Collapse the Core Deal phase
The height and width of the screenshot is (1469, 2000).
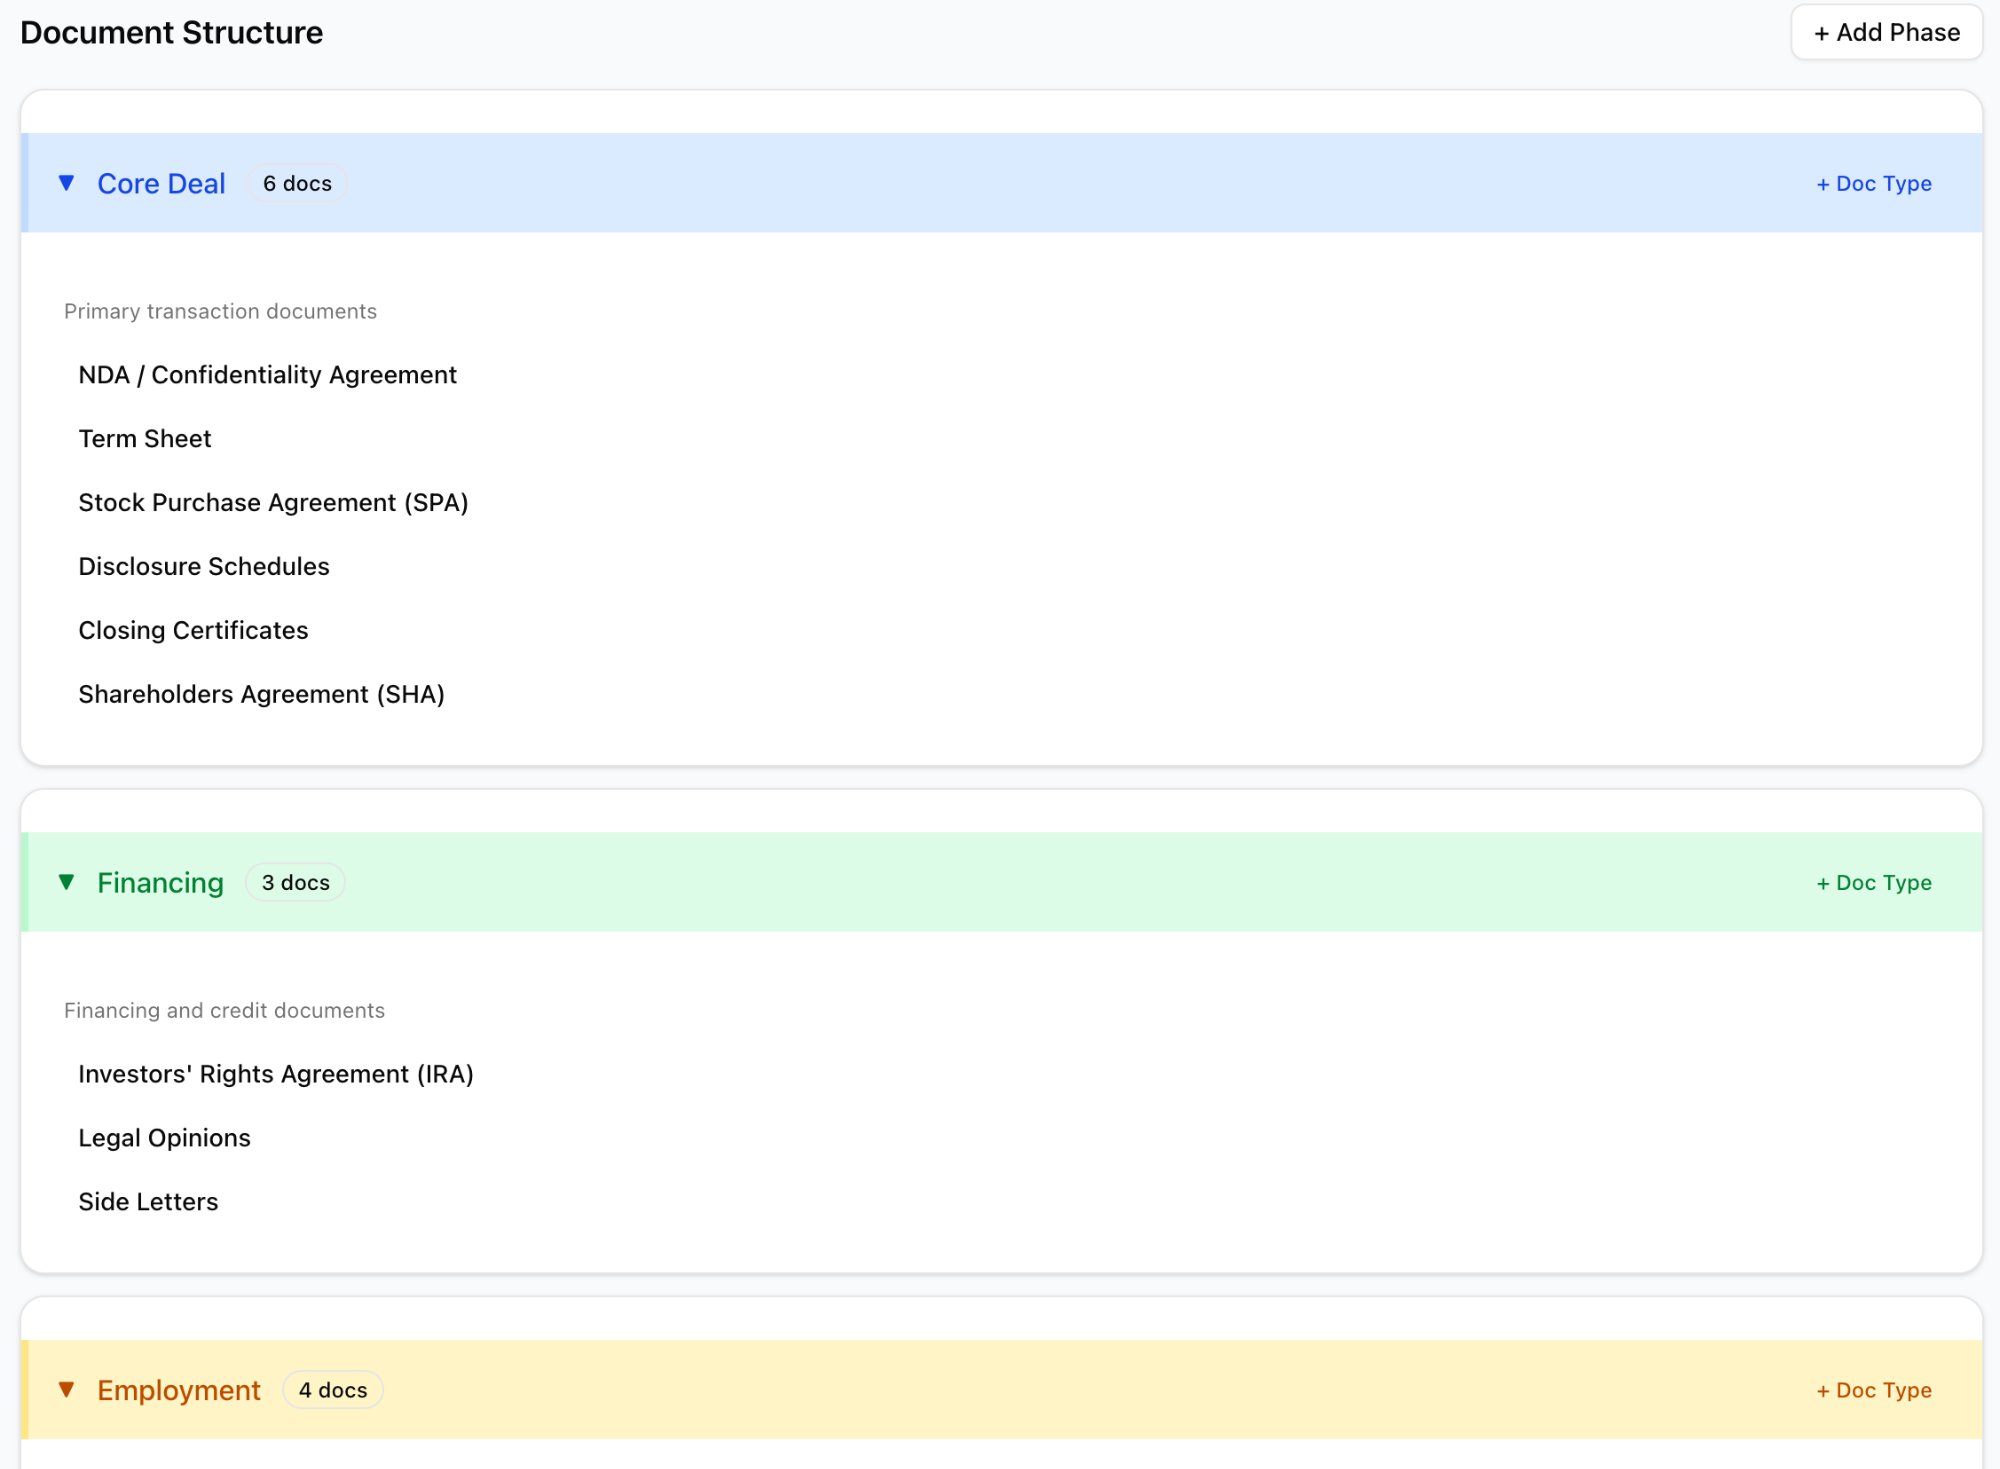(x=66, y=183)
